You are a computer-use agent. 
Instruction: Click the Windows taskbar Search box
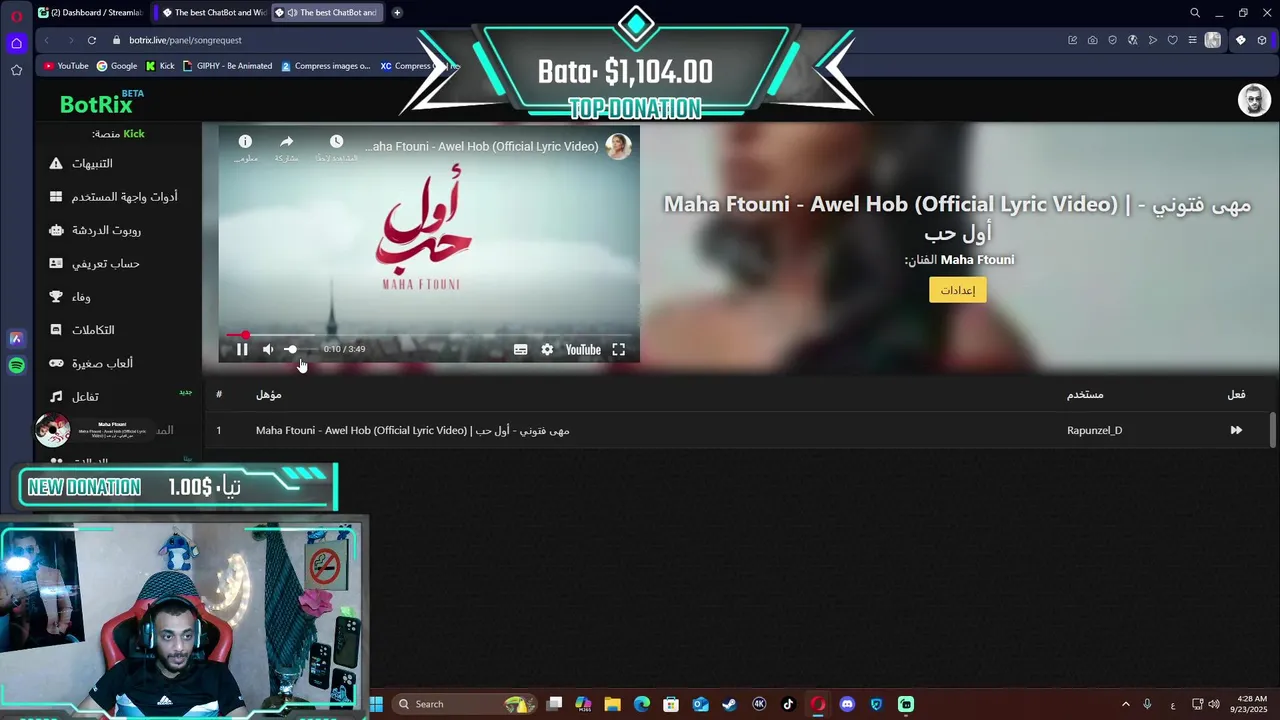463,704
